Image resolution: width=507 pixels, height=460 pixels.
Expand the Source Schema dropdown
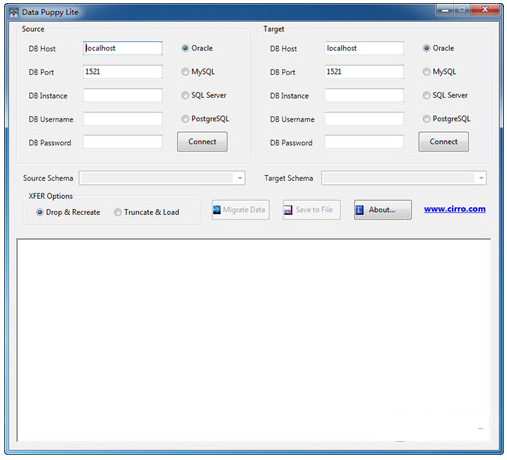pyautogui.click(x=240, y=178)
